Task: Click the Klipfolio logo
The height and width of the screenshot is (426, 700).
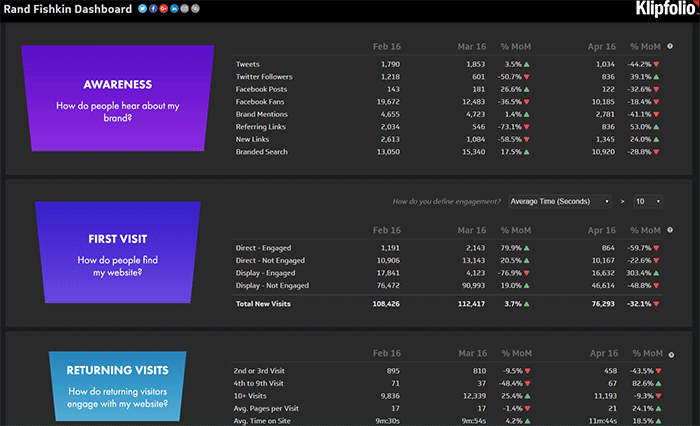Action: click(660, 10)
